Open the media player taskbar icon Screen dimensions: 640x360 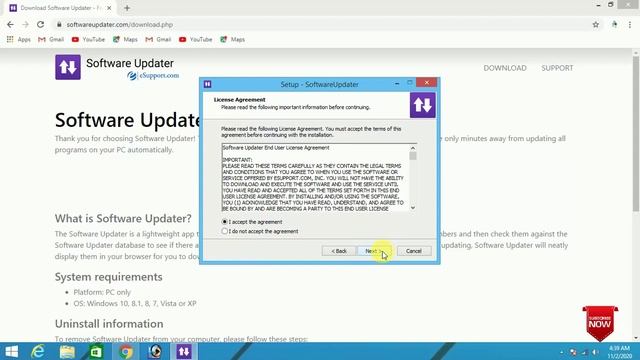click(155, 351)
